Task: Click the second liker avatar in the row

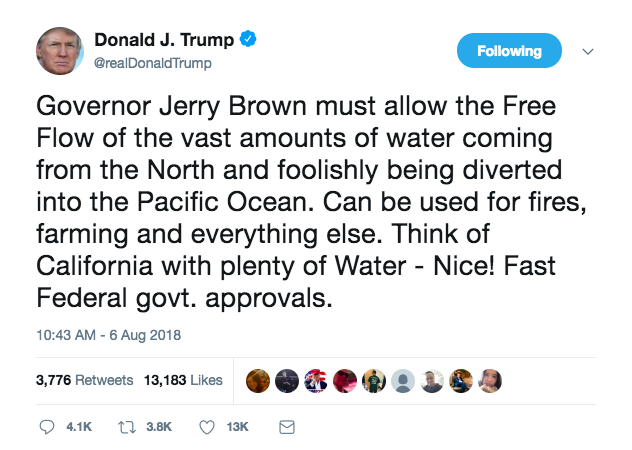Action: [x=288, y=380]
